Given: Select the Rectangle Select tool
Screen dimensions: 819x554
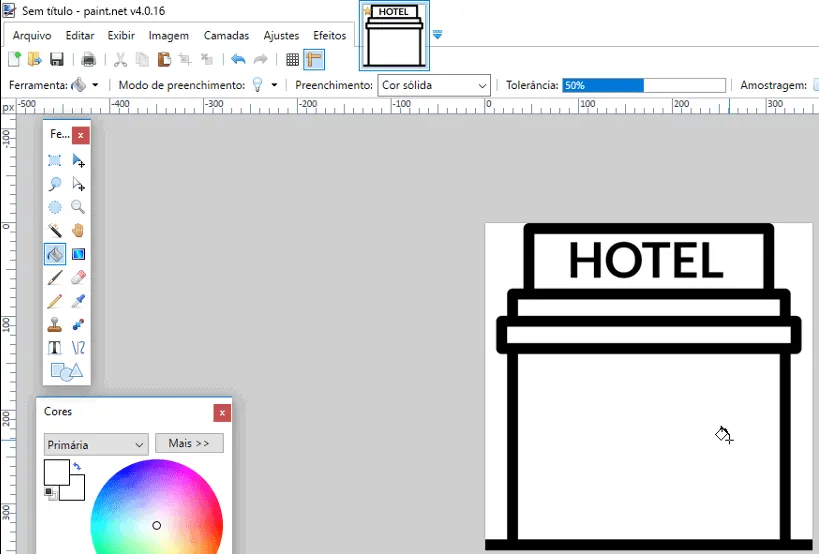Looking at the screenshot, I should pyautogui.click(x=55, y=160).
